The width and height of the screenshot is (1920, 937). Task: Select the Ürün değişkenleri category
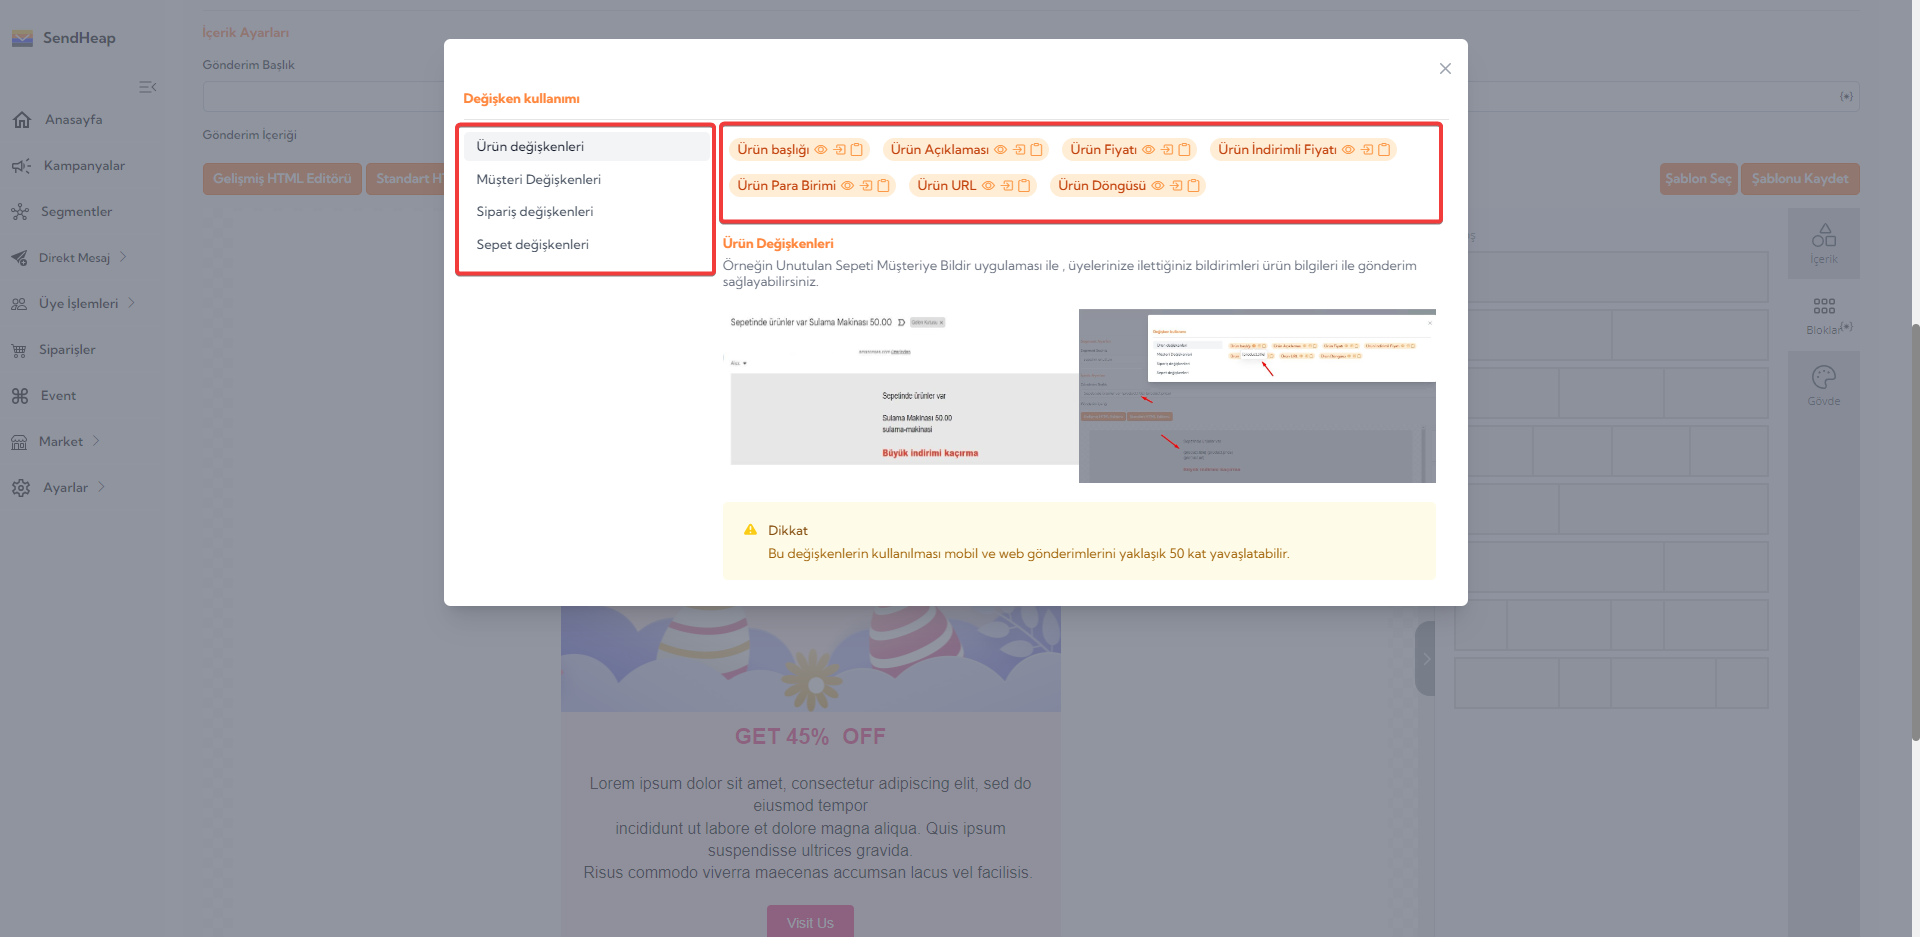(586, 147)
